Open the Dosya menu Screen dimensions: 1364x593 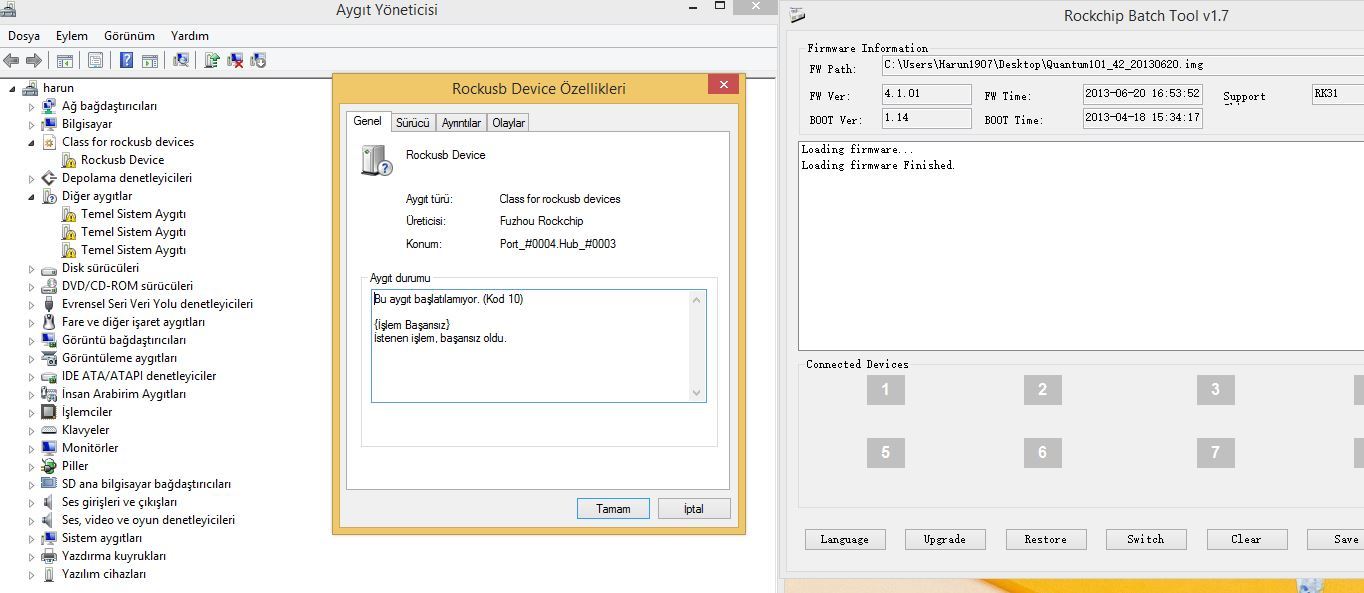coord(24,36)
